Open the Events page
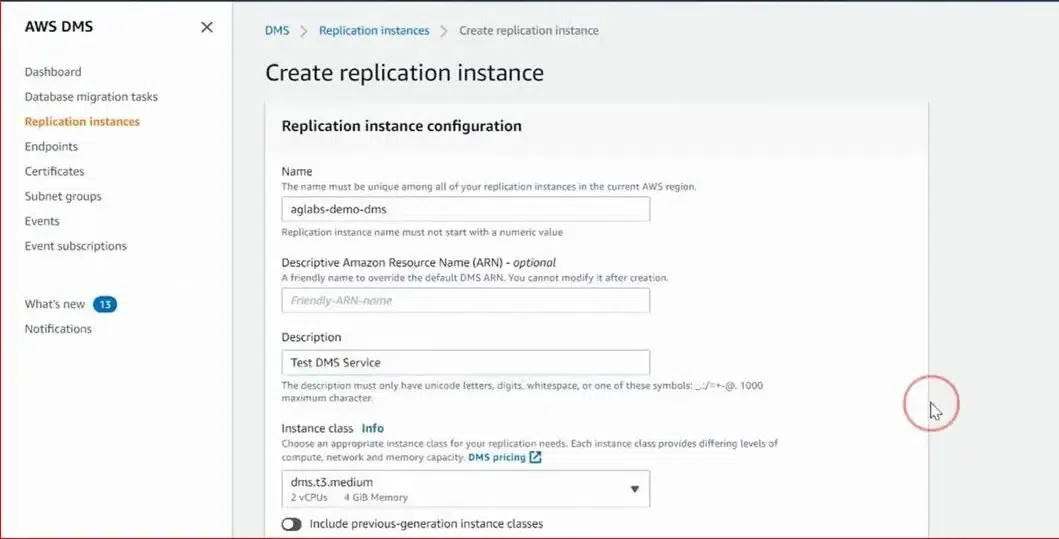 42,221
